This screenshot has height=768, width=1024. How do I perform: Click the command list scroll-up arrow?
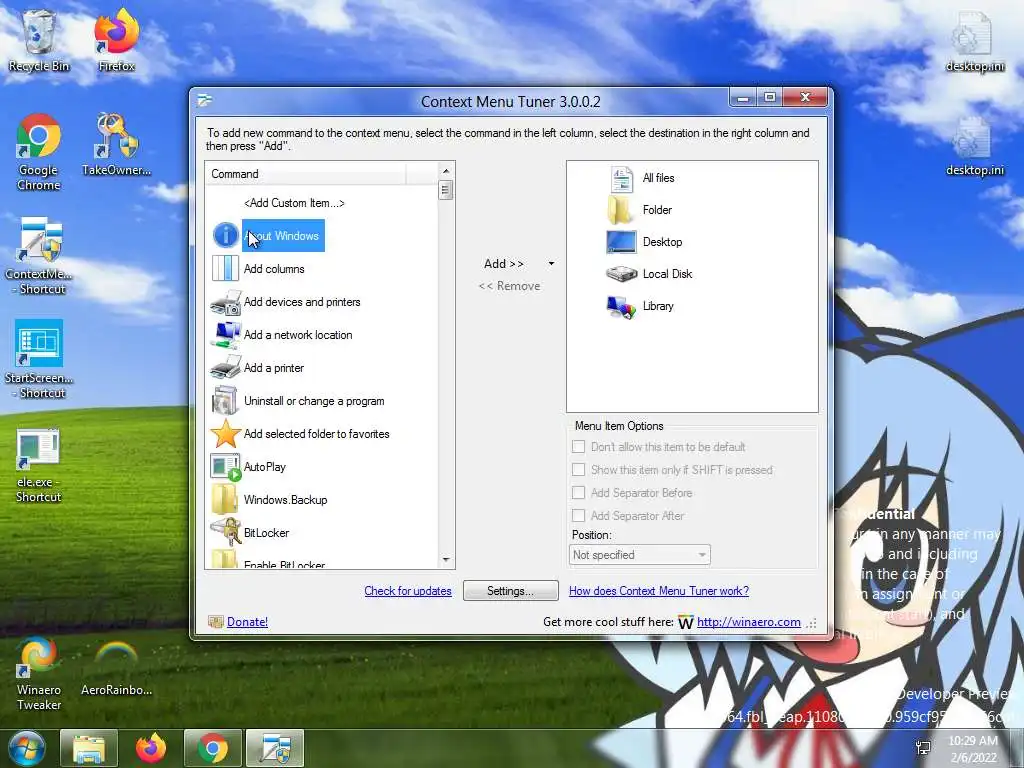(446, 171)
